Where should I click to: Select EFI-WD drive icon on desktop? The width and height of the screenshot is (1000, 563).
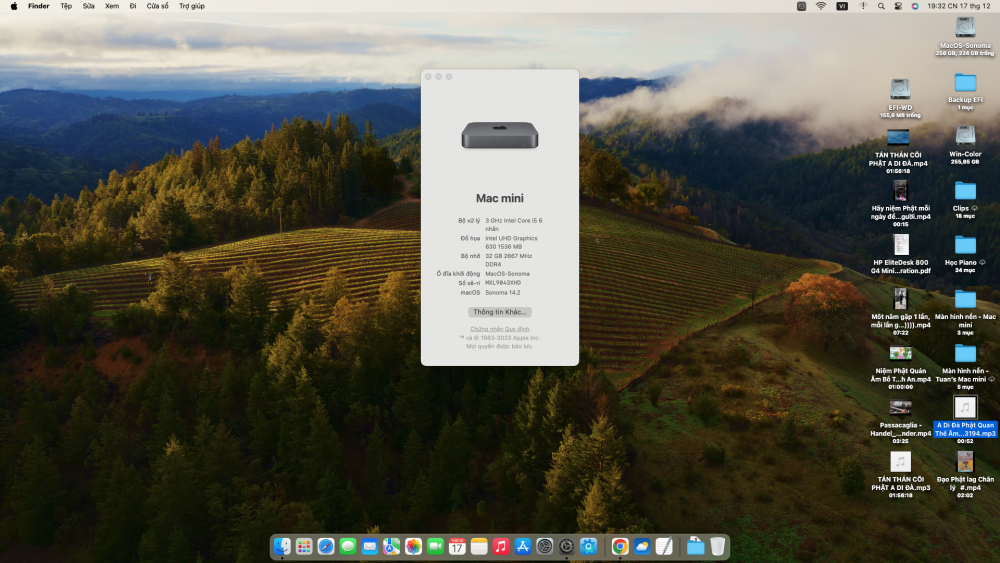tap(900, 98)
